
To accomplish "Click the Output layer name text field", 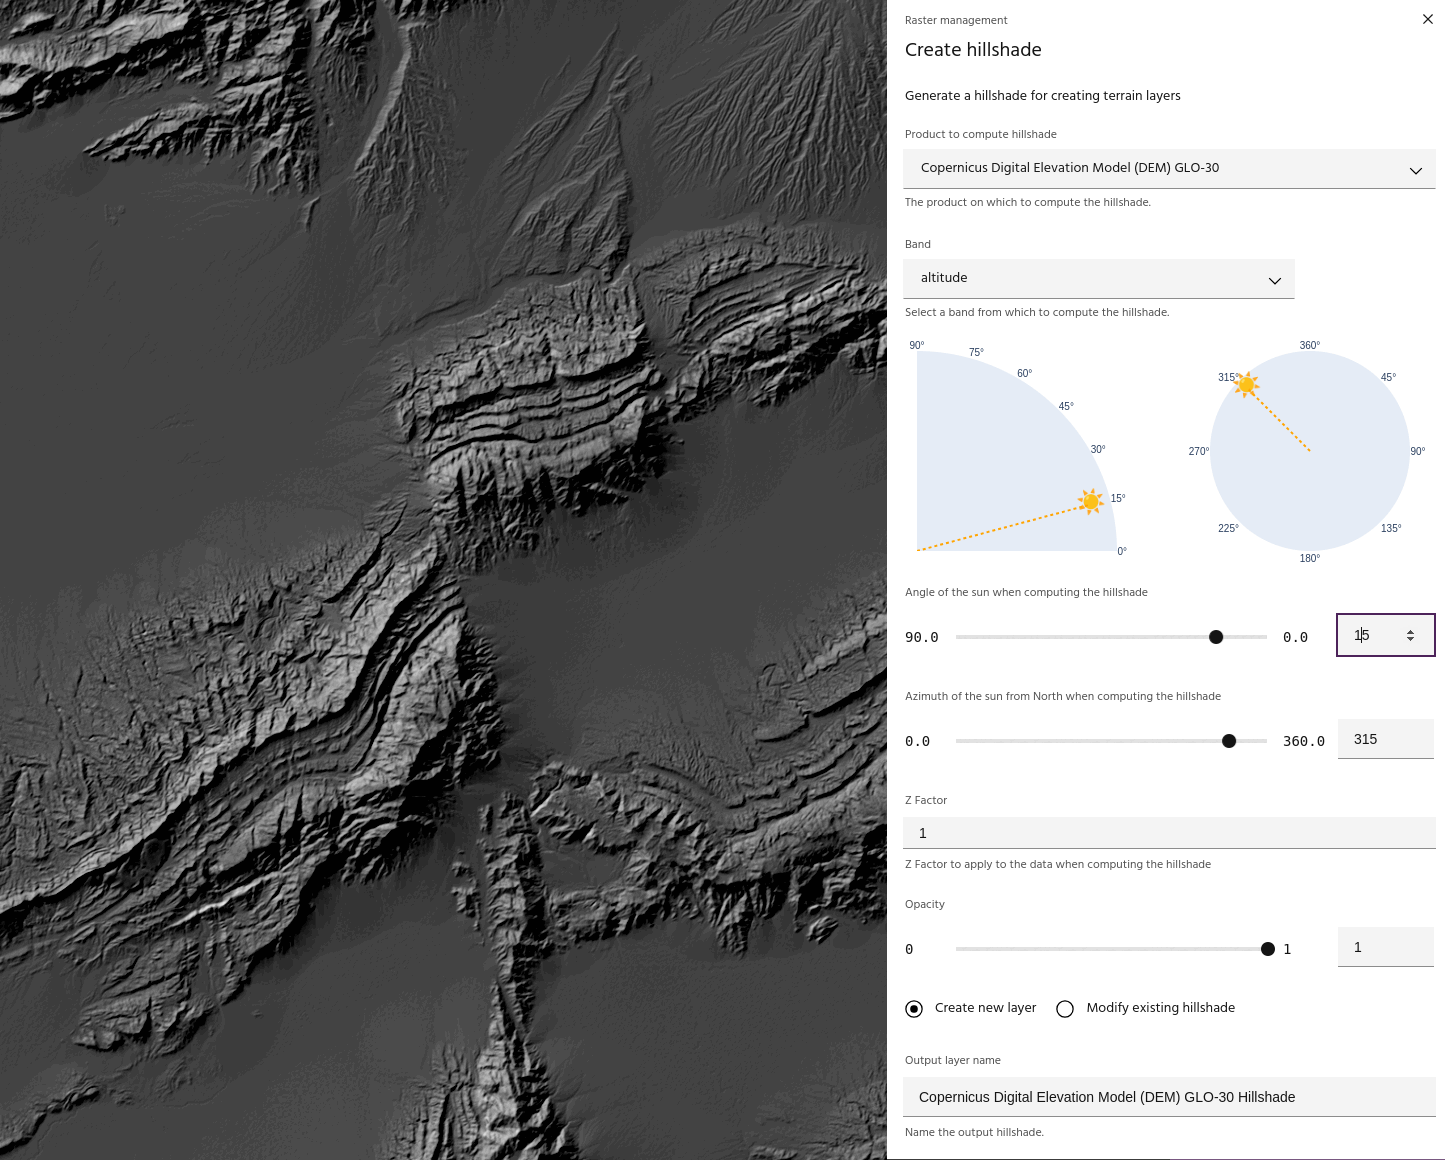I will (x=1168, y=1097).
